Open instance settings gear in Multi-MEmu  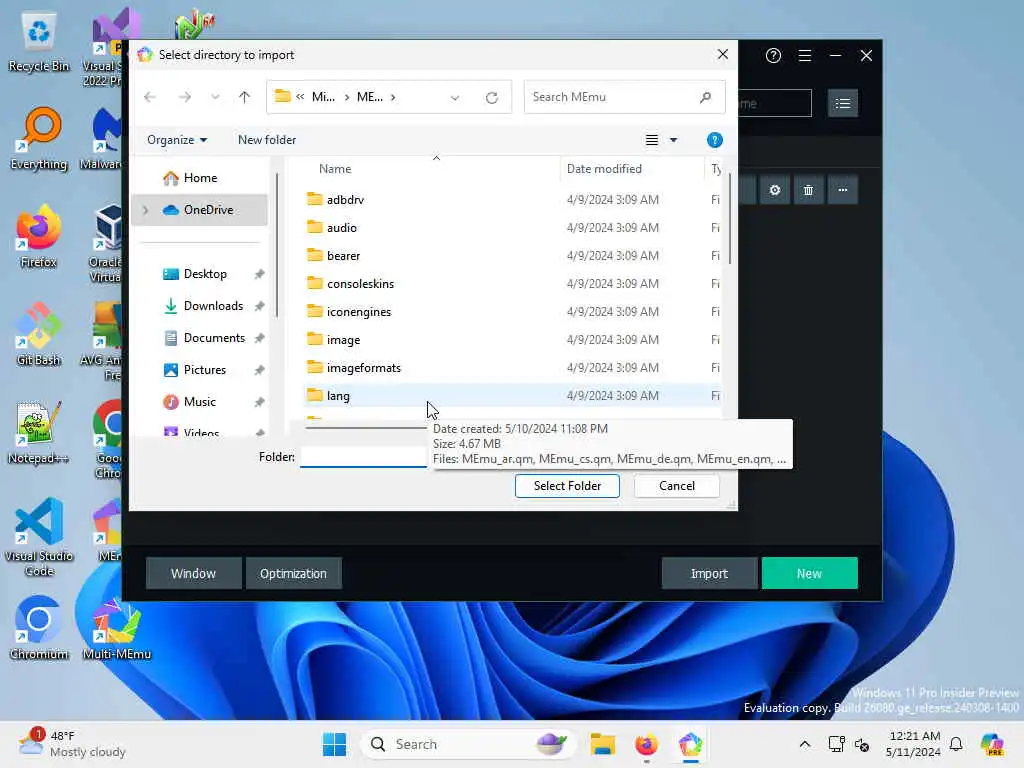(x=775, y=190)
